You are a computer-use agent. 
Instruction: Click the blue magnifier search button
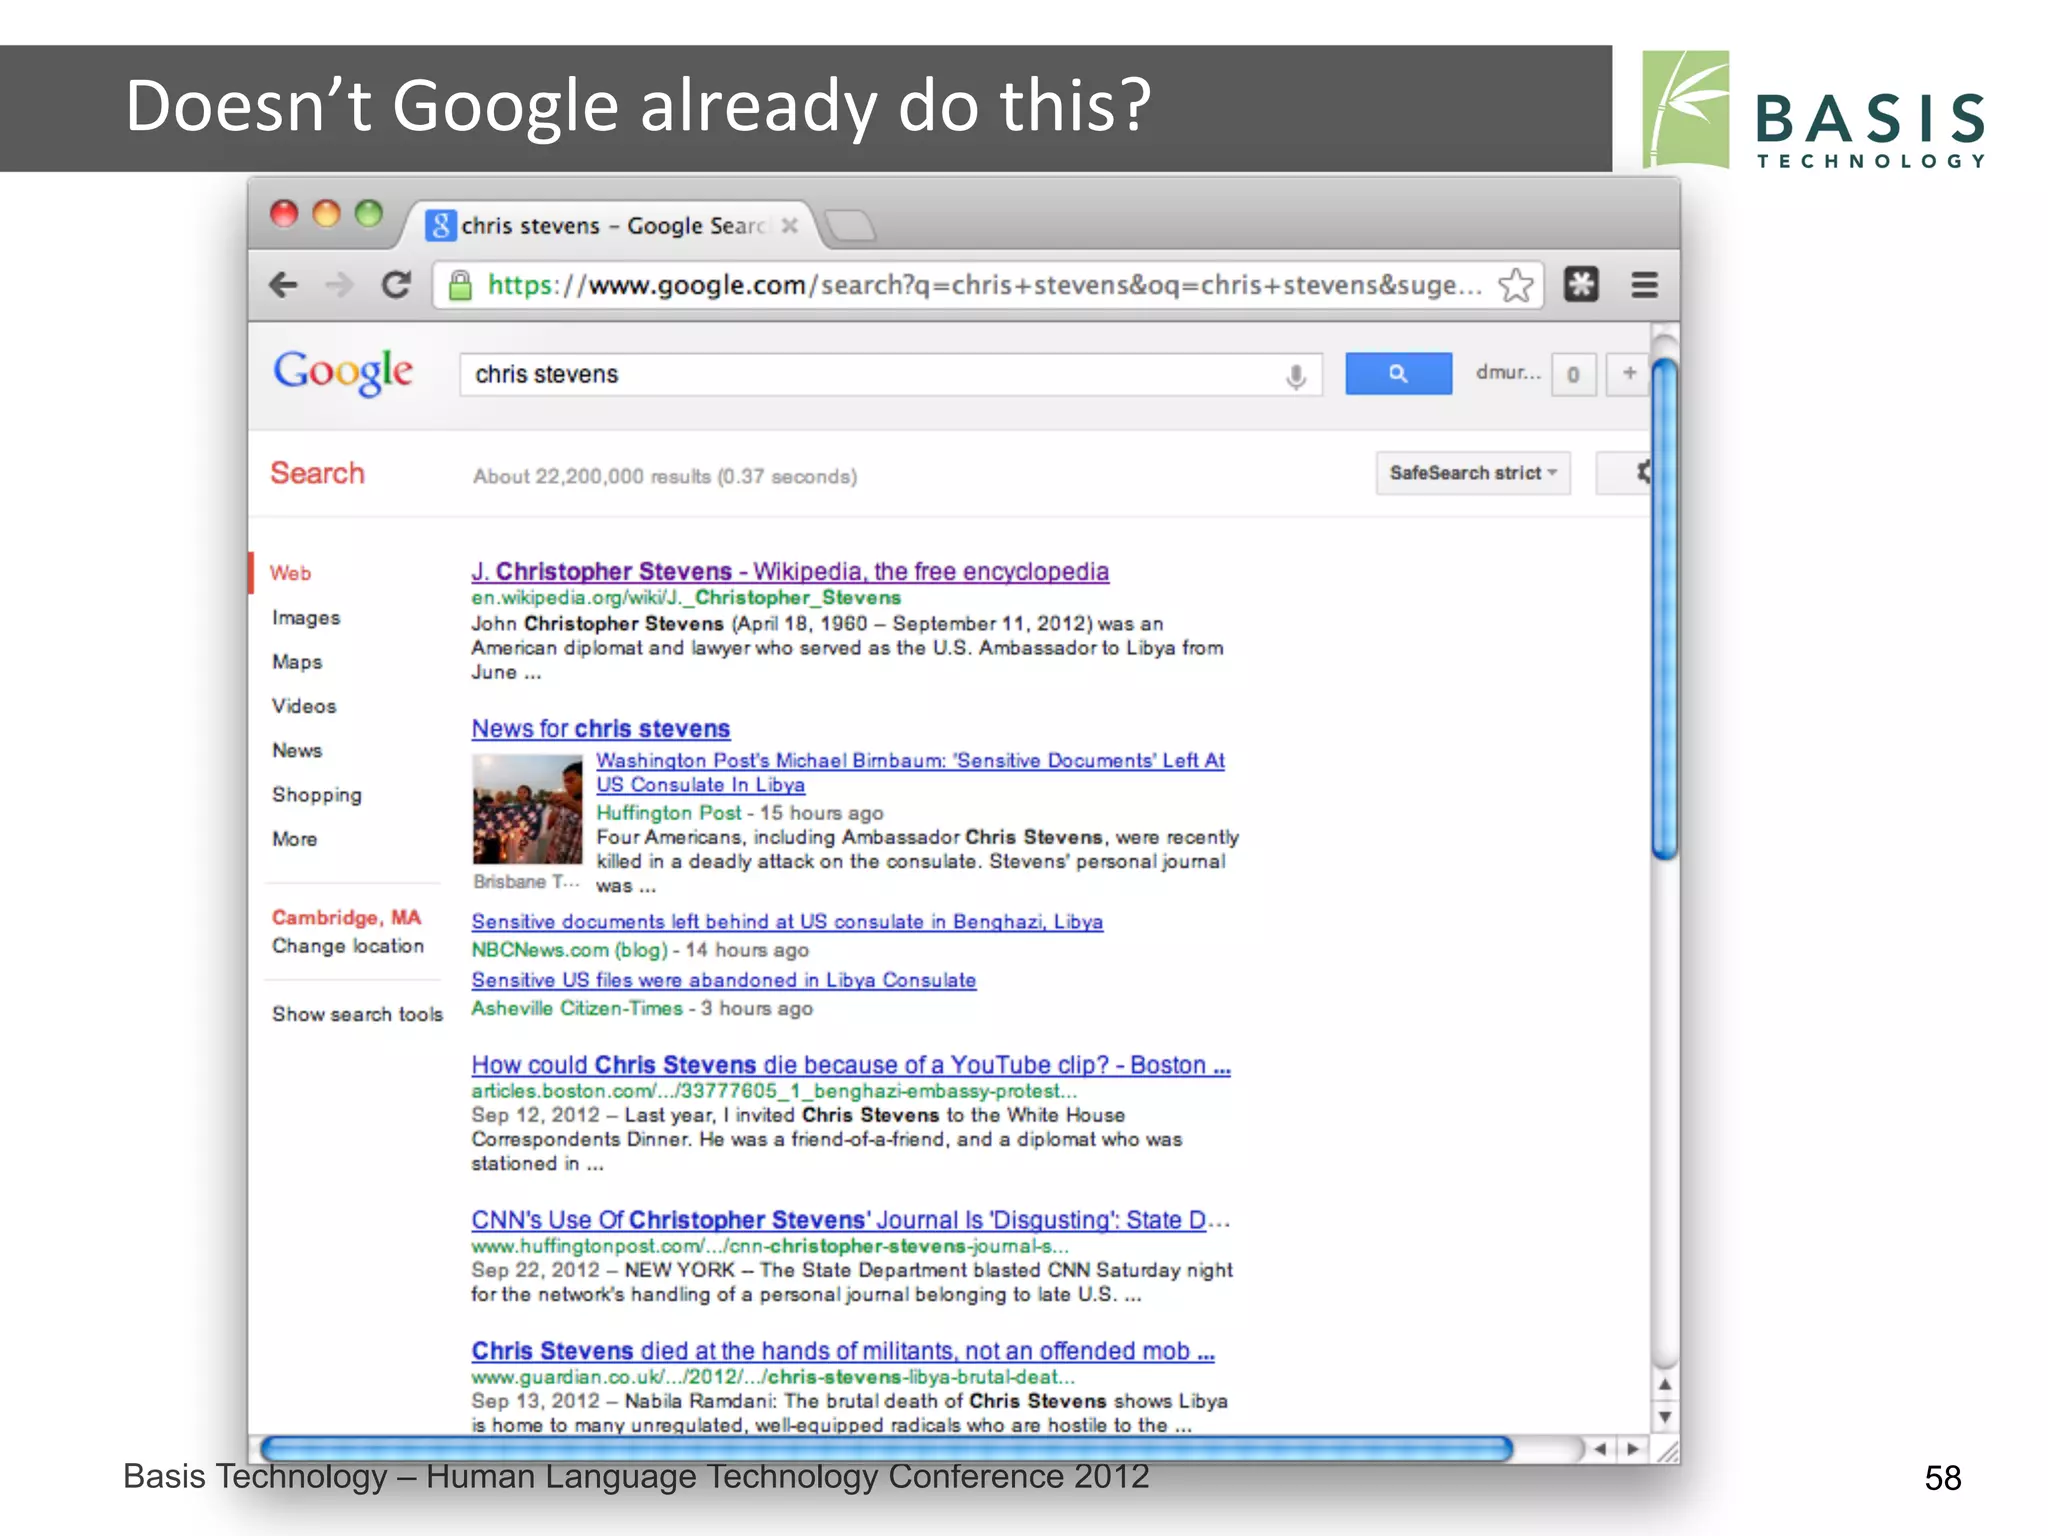1398,374
